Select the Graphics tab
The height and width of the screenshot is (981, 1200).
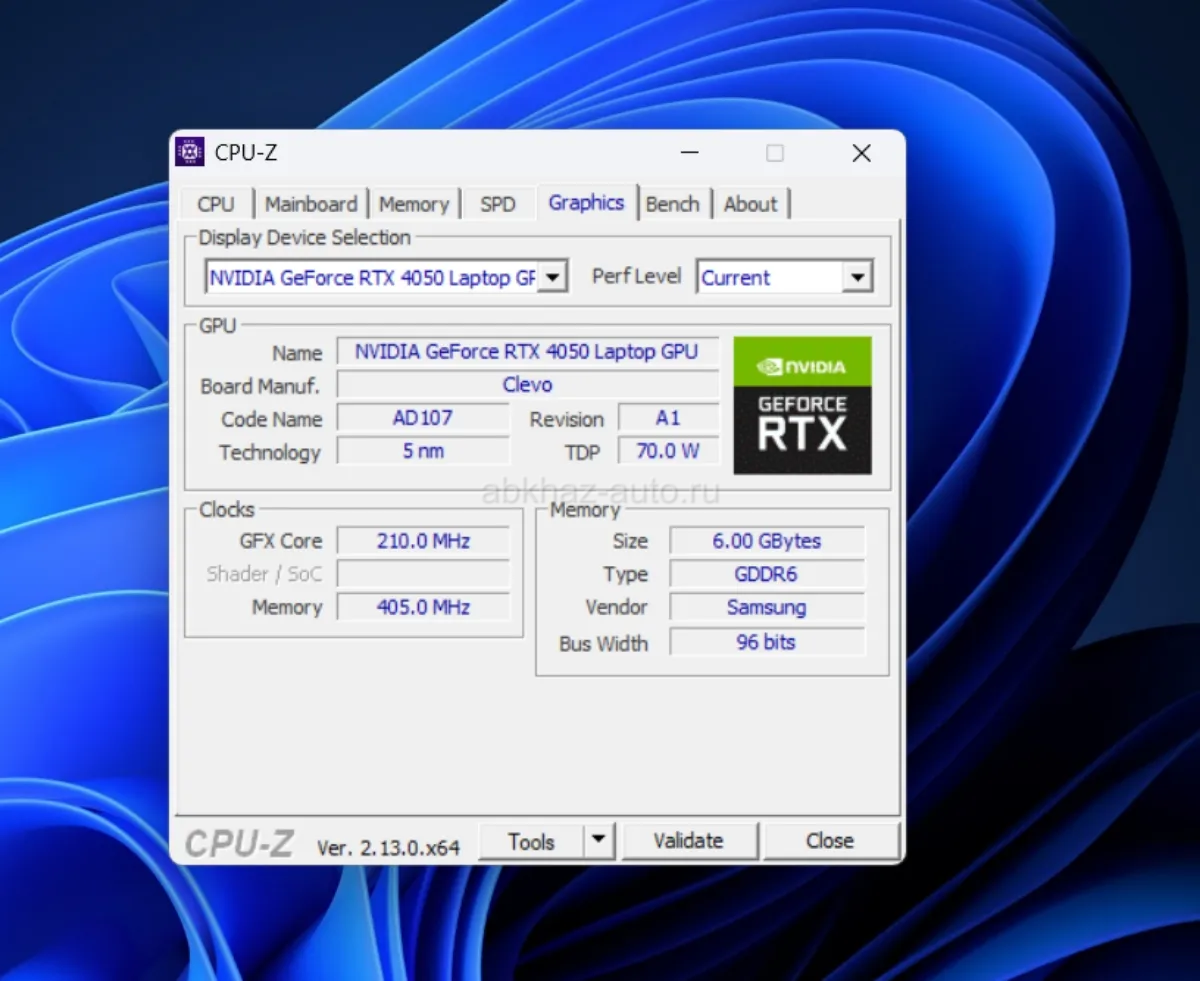(x=586, y=202)
